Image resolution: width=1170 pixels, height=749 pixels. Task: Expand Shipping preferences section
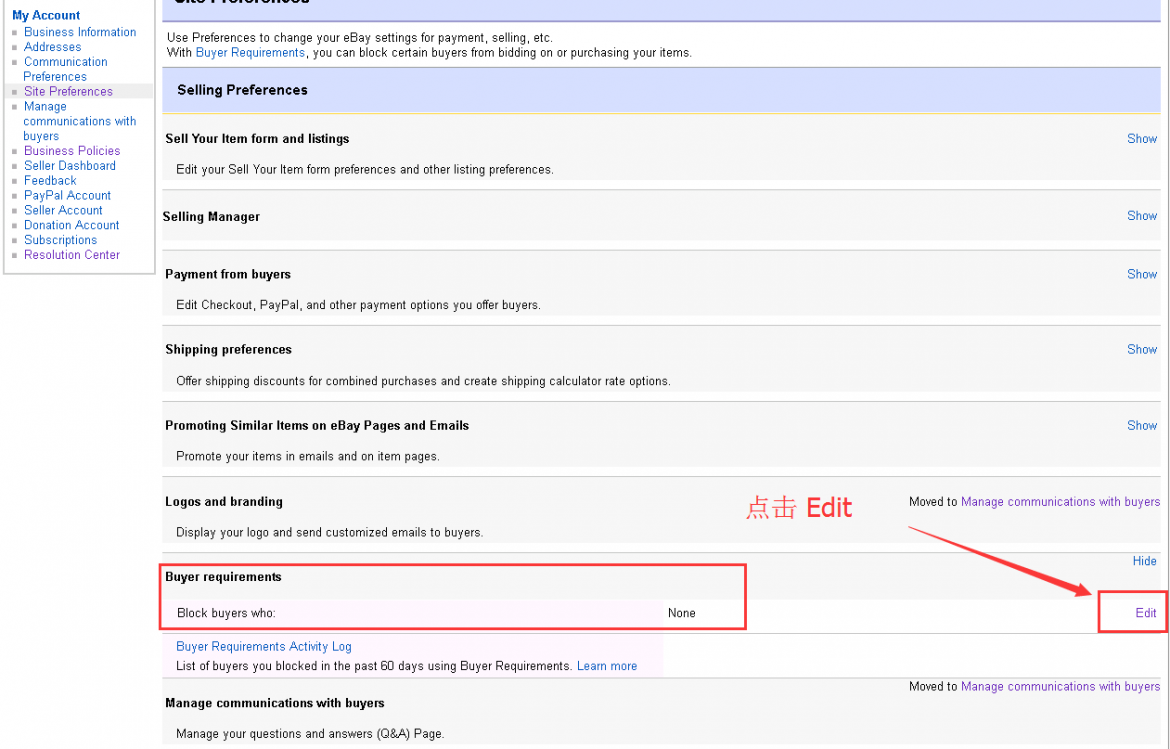tap(1141, 349)
